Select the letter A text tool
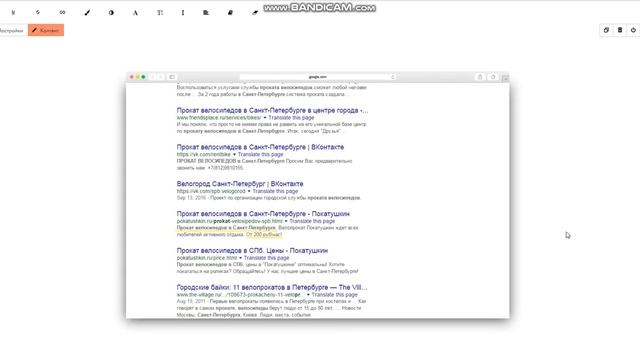Viewport: 640px width, 360px height. 135,13
